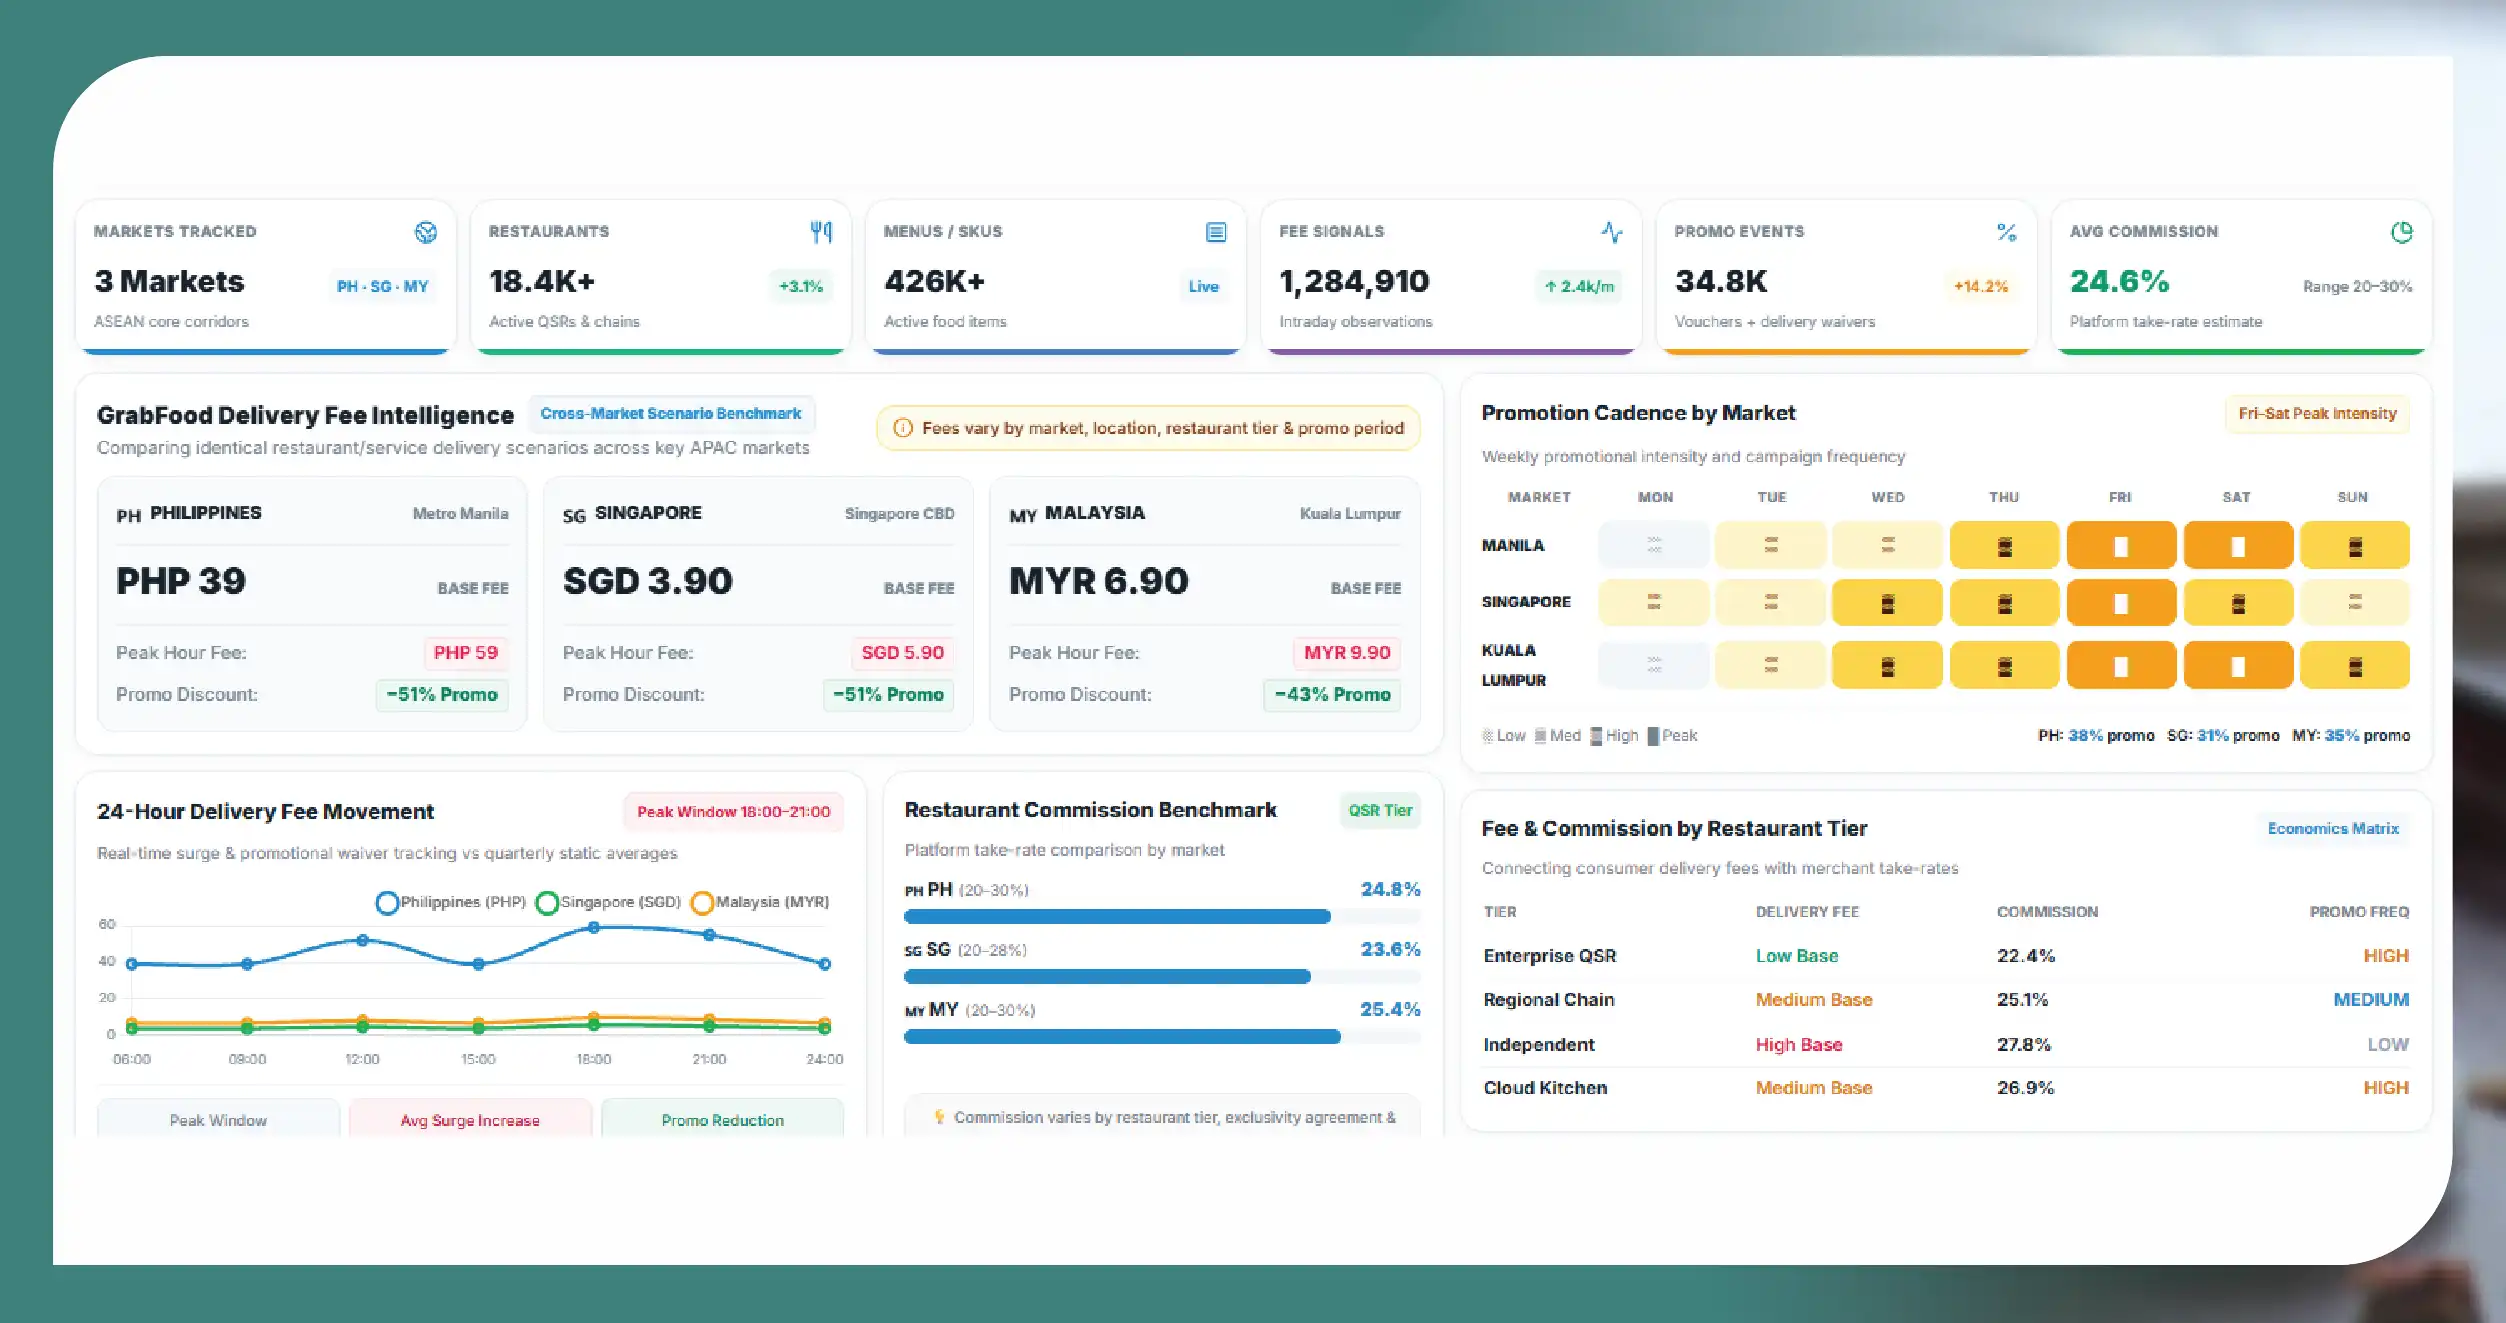The width and height of the screenshot is (2506, 1323).
Task: Toggle Malaysia (MYR) legend marker
Action: pyautogui.click(x=702, y=902)
